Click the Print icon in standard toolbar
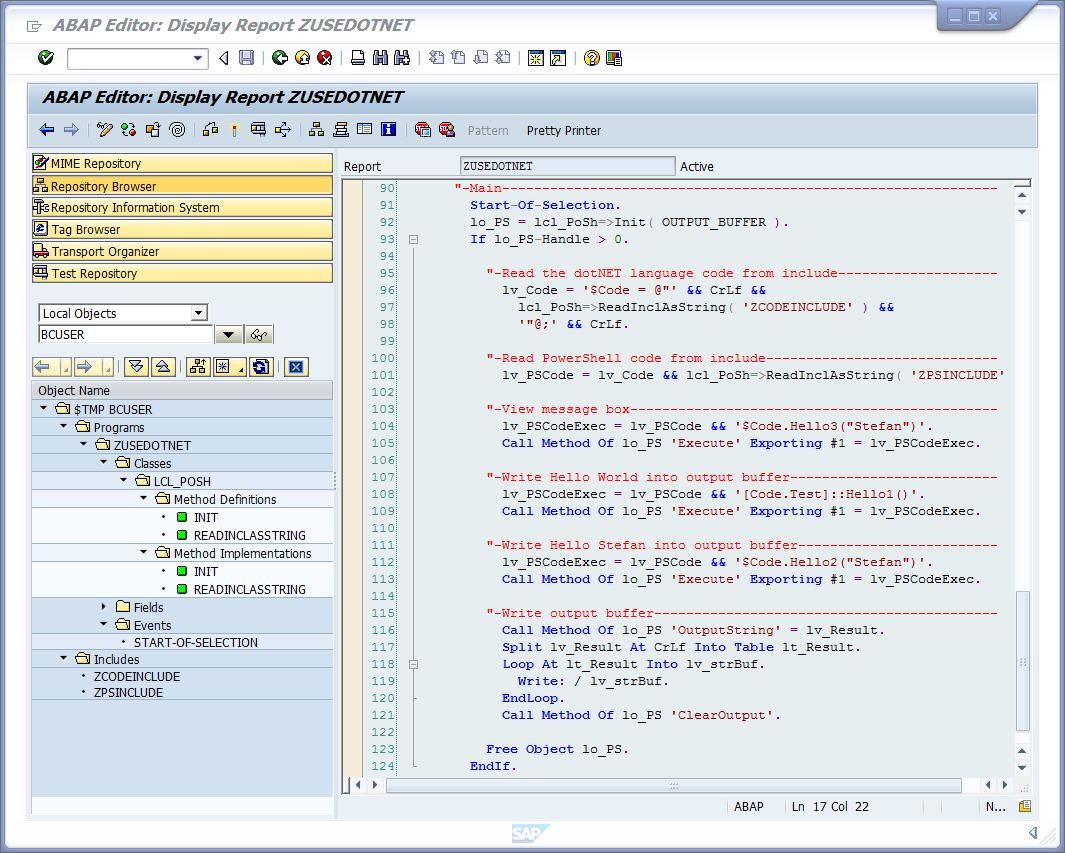Viewport: 1065px width, 853px height. point(358,58)
